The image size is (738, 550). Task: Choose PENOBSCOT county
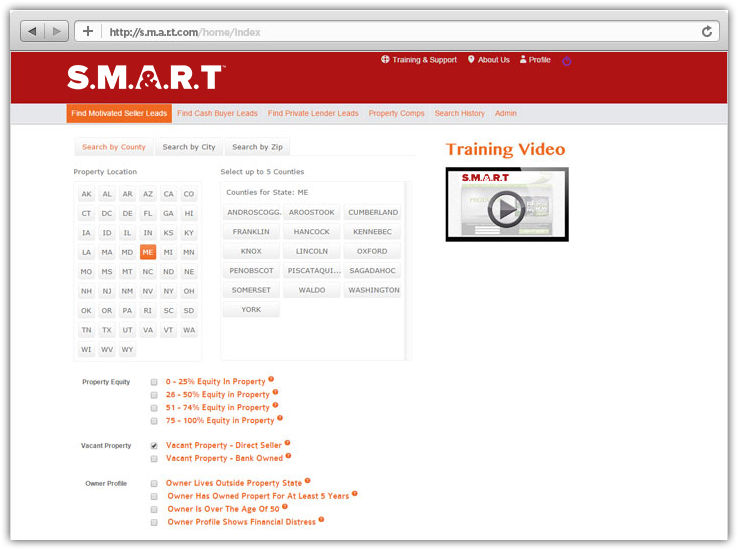coord(251,271)
